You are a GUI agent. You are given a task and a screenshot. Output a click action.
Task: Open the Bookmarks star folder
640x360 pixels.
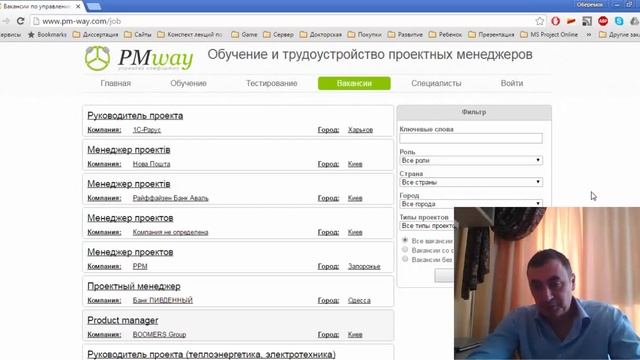coord(47,35)
